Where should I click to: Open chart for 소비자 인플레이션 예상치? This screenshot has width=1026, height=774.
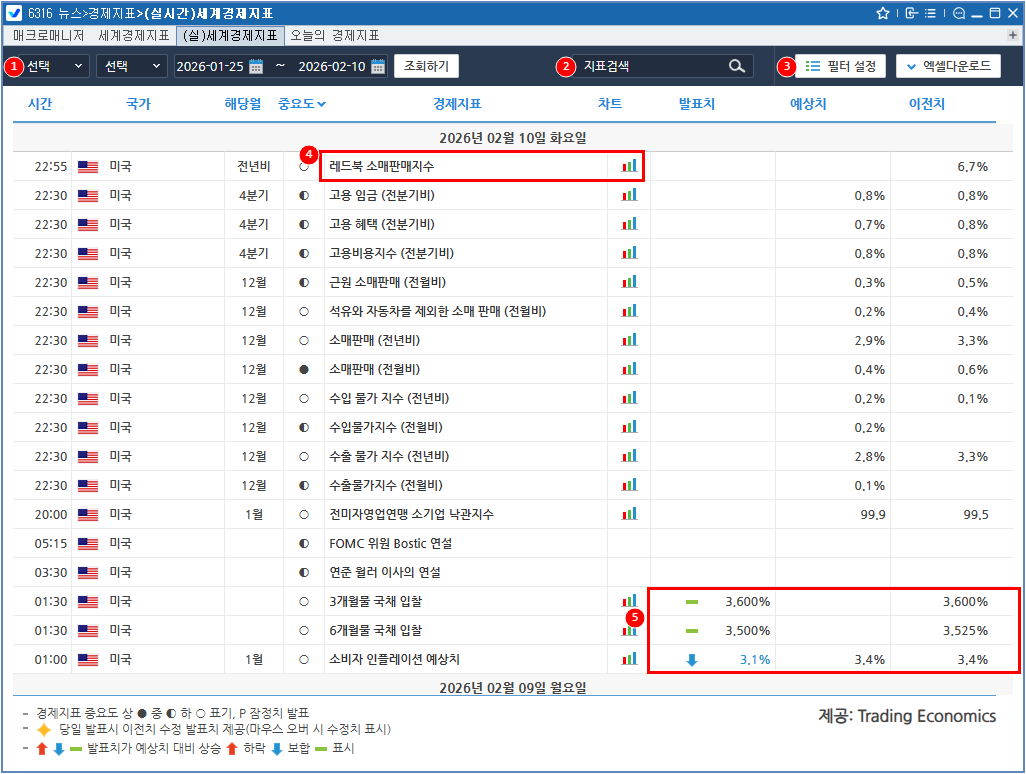pos(629,659)
